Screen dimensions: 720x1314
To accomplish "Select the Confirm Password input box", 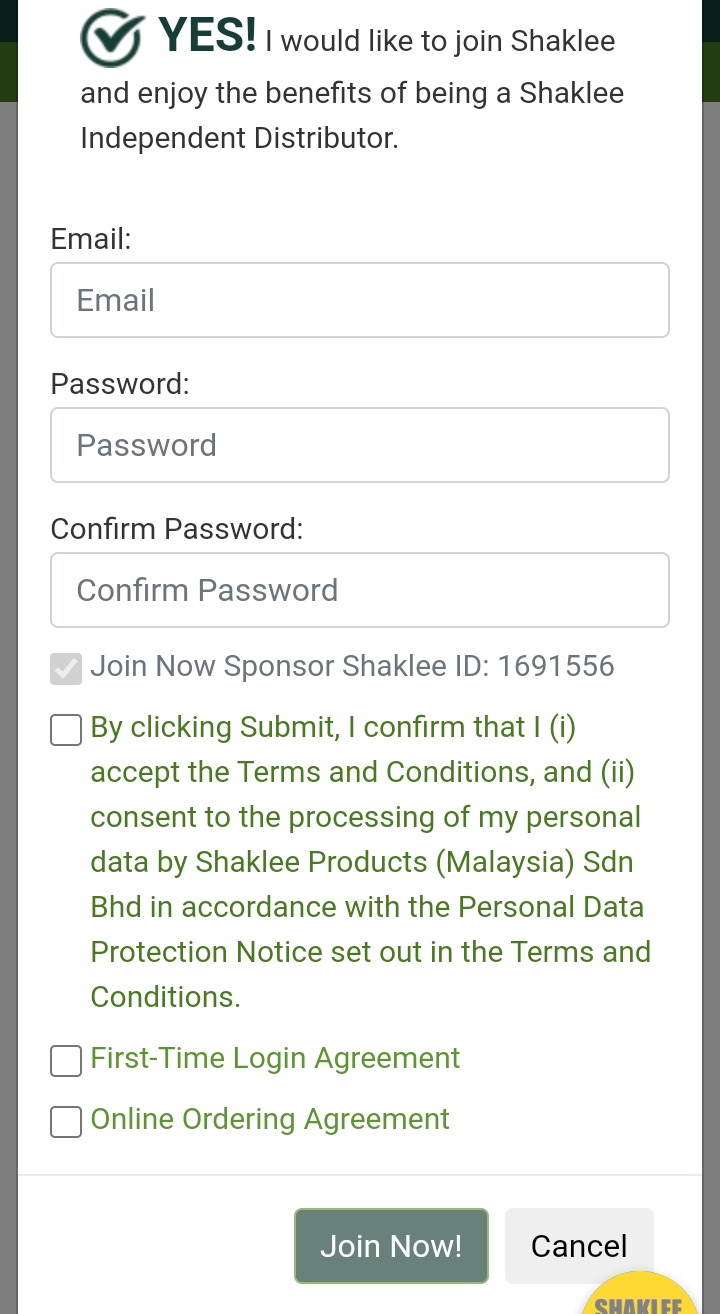I will click(x=360, y=590).
